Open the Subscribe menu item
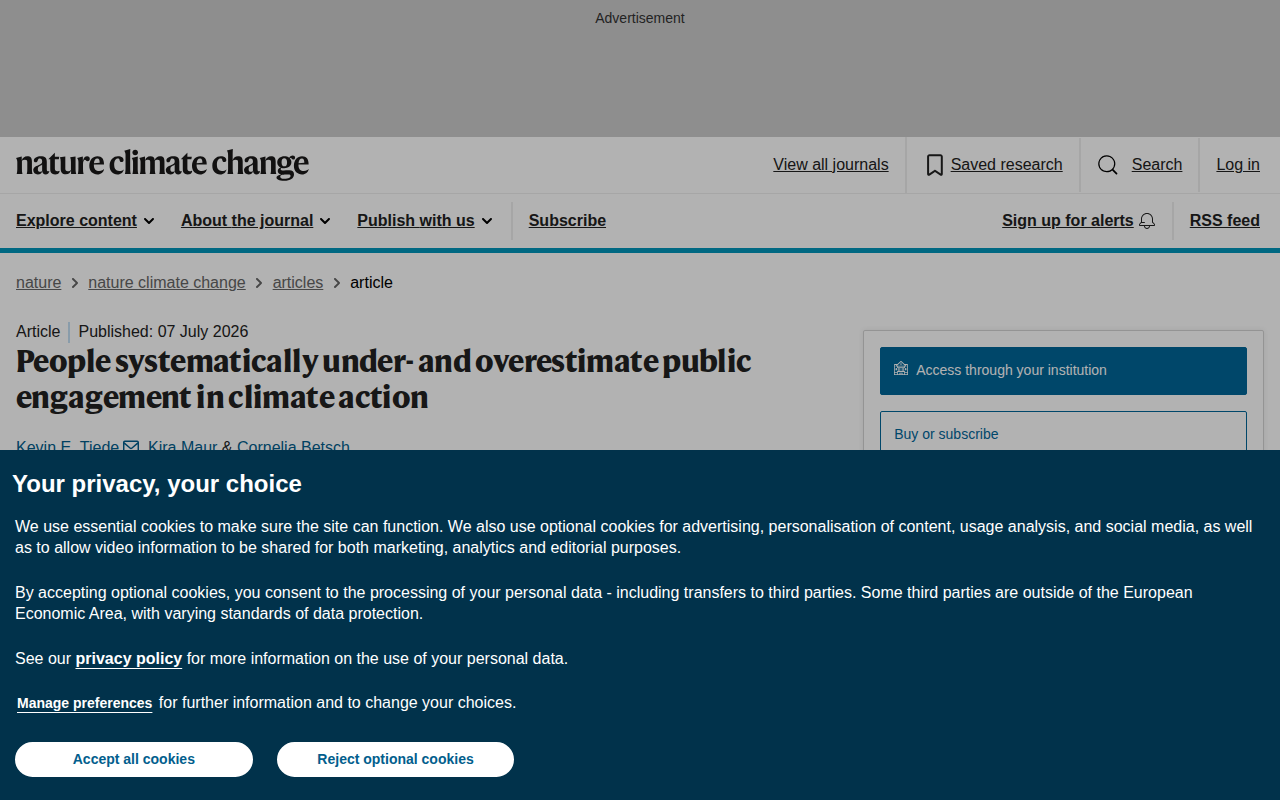 [567, 221]
